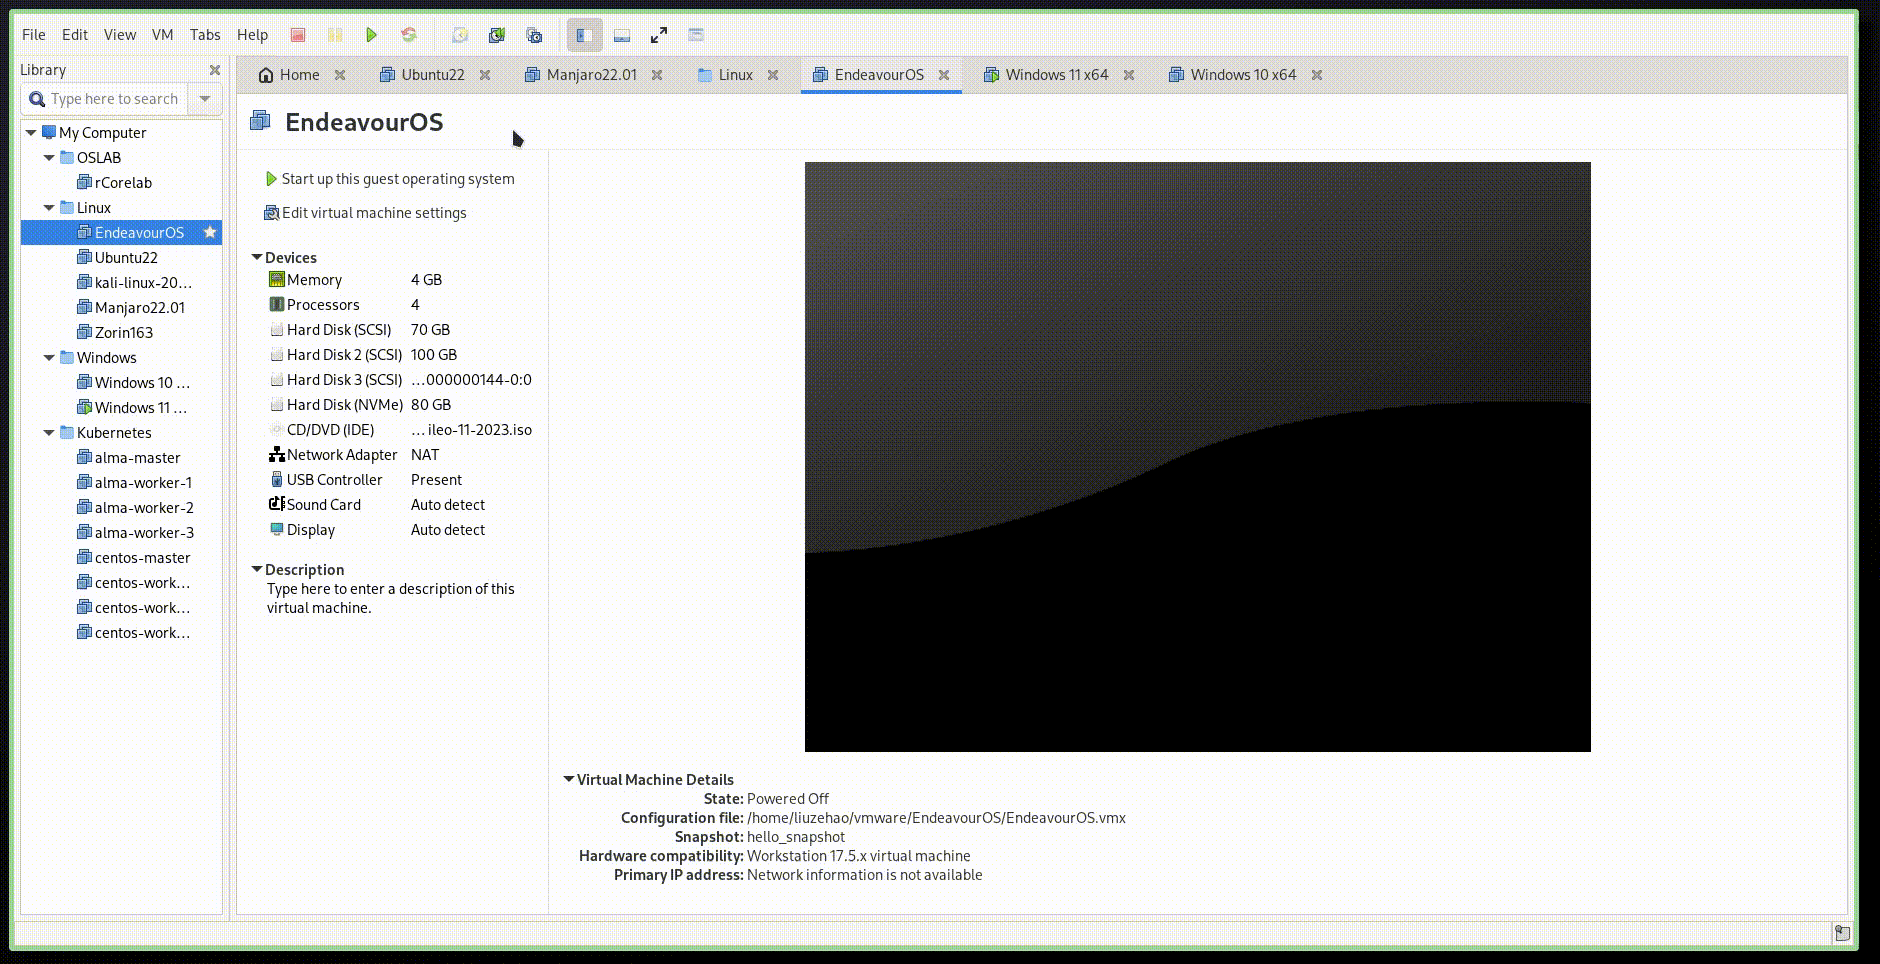The image size is (1880, 964).
Task: Select alma-worker-2 in the library
Action: click(144, 507)
